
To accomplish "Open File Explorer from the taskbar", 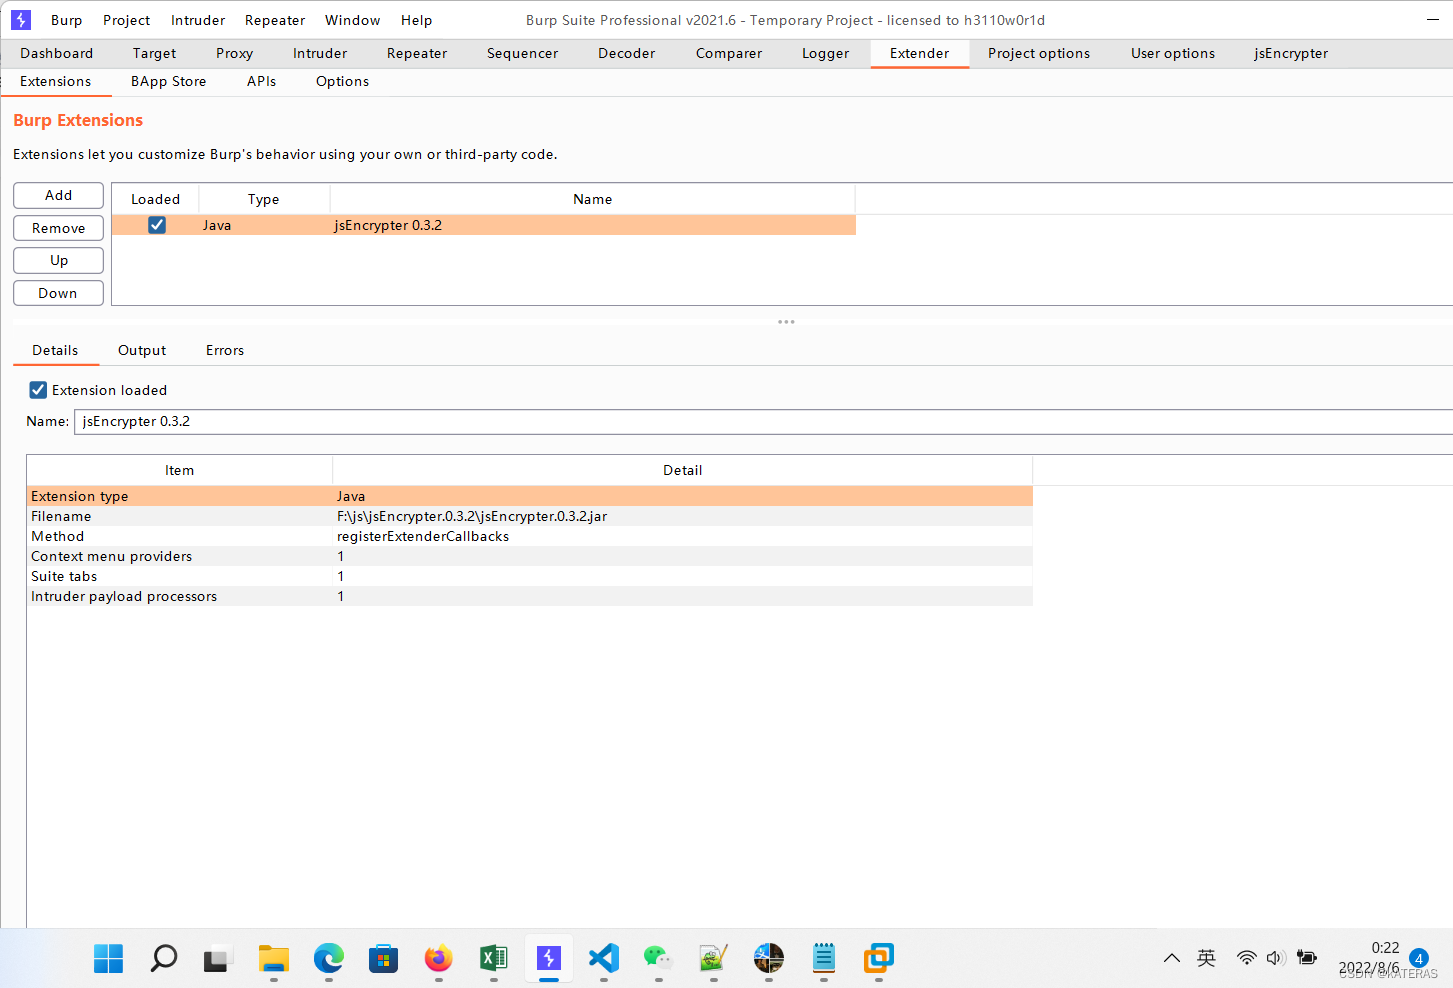I will coord(273,958).
